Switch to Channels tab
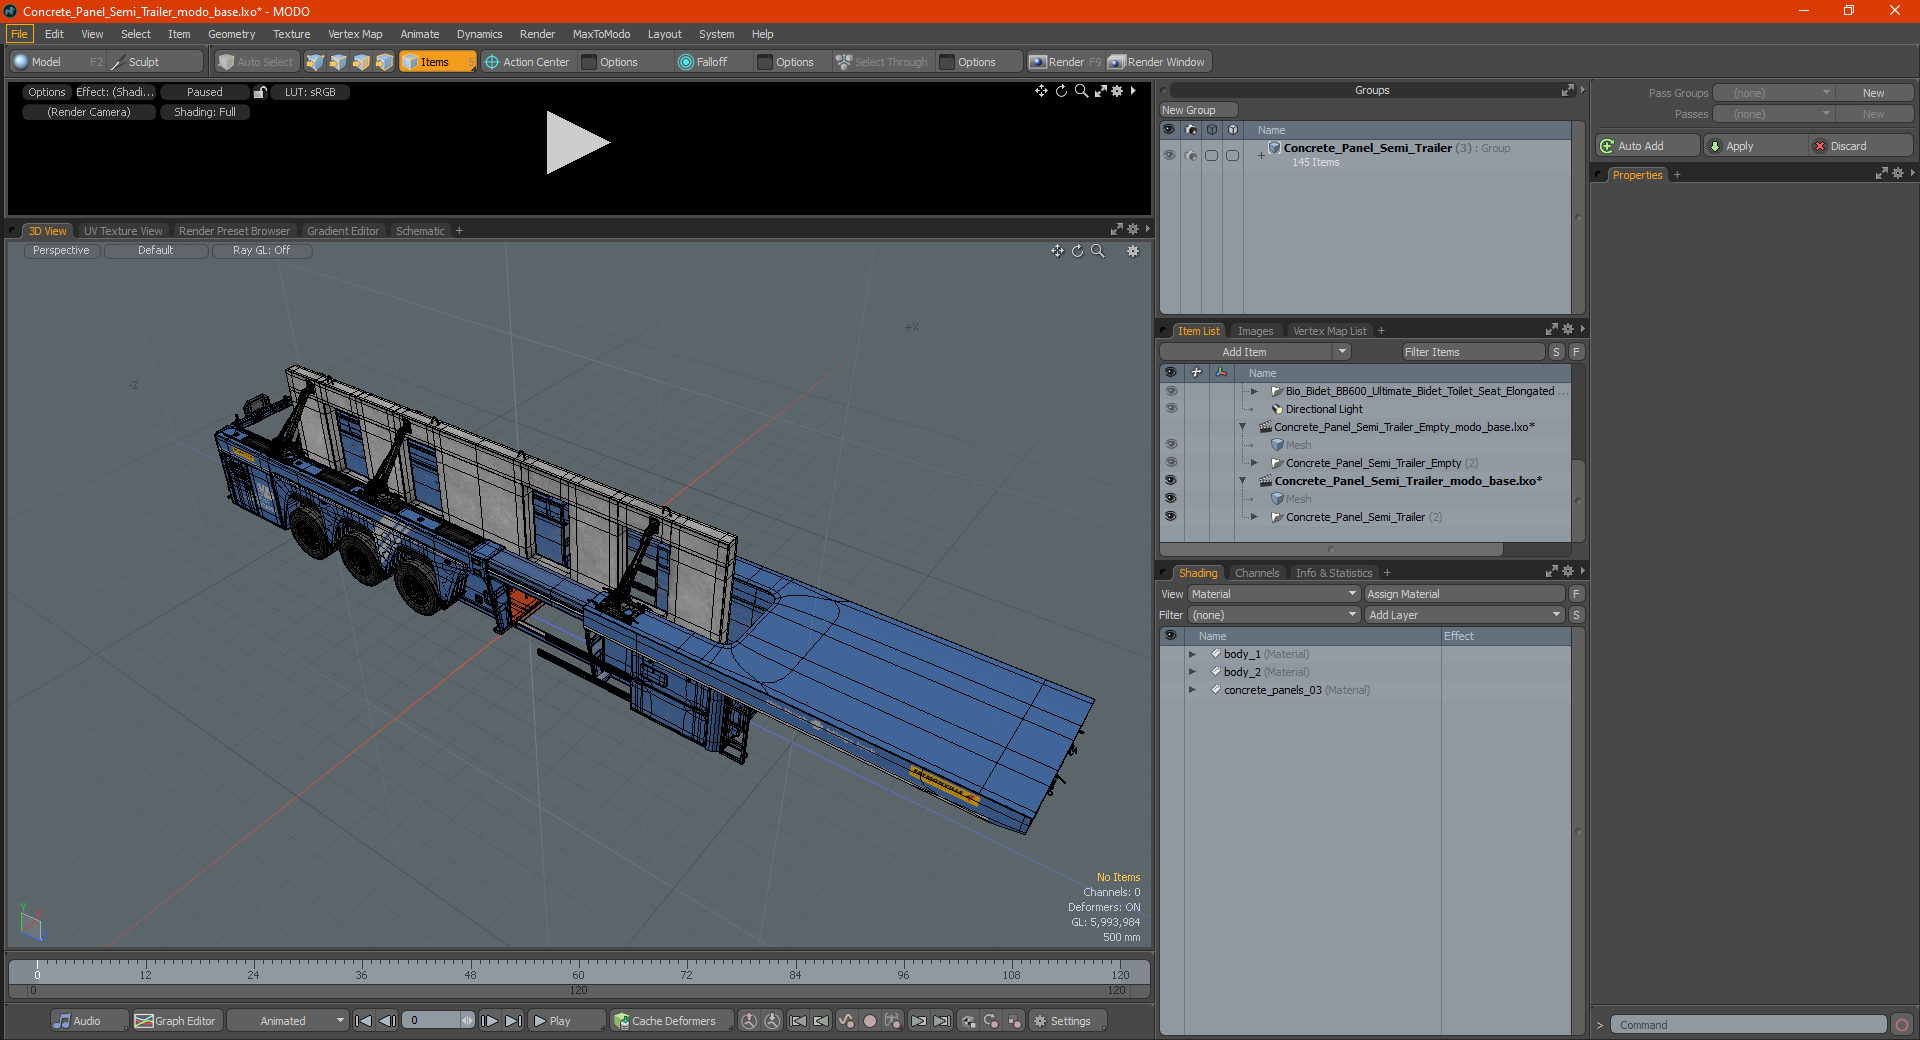The height and width of the screenshot is (1040, 1920). click(1257, 573)
